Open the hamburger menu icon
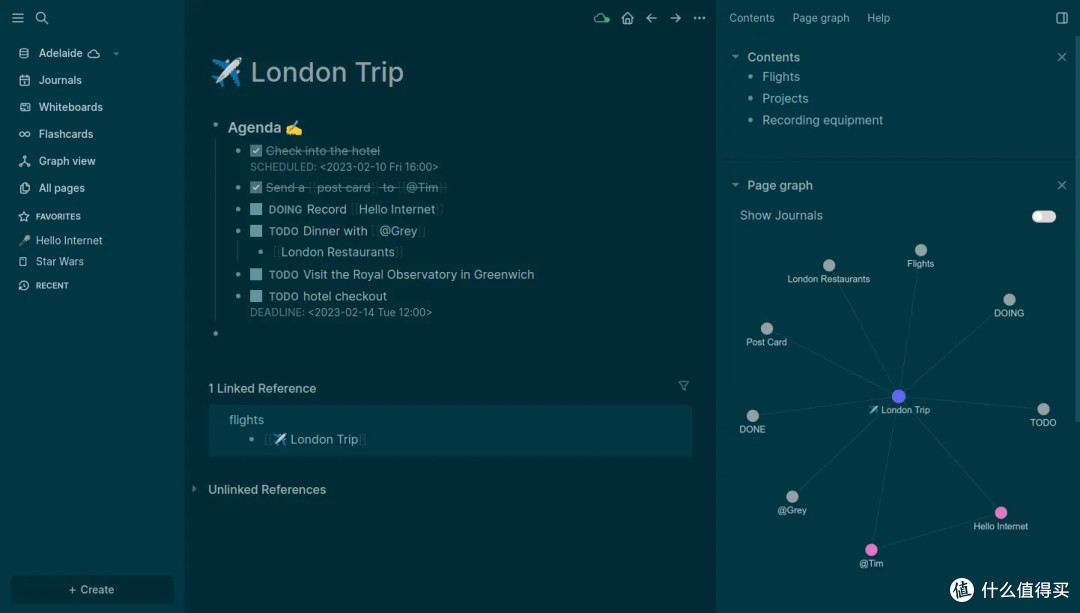This screenshot has height=613, width=1080. click(x=18, y=18)
